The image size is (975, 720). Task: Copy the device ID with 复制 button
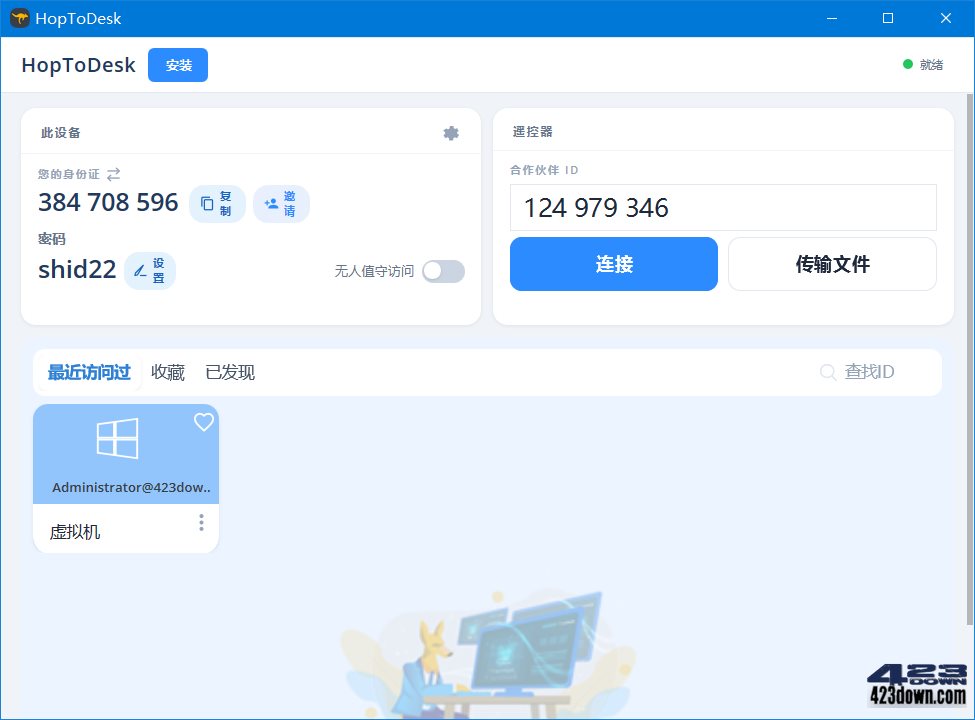point(217,203)
